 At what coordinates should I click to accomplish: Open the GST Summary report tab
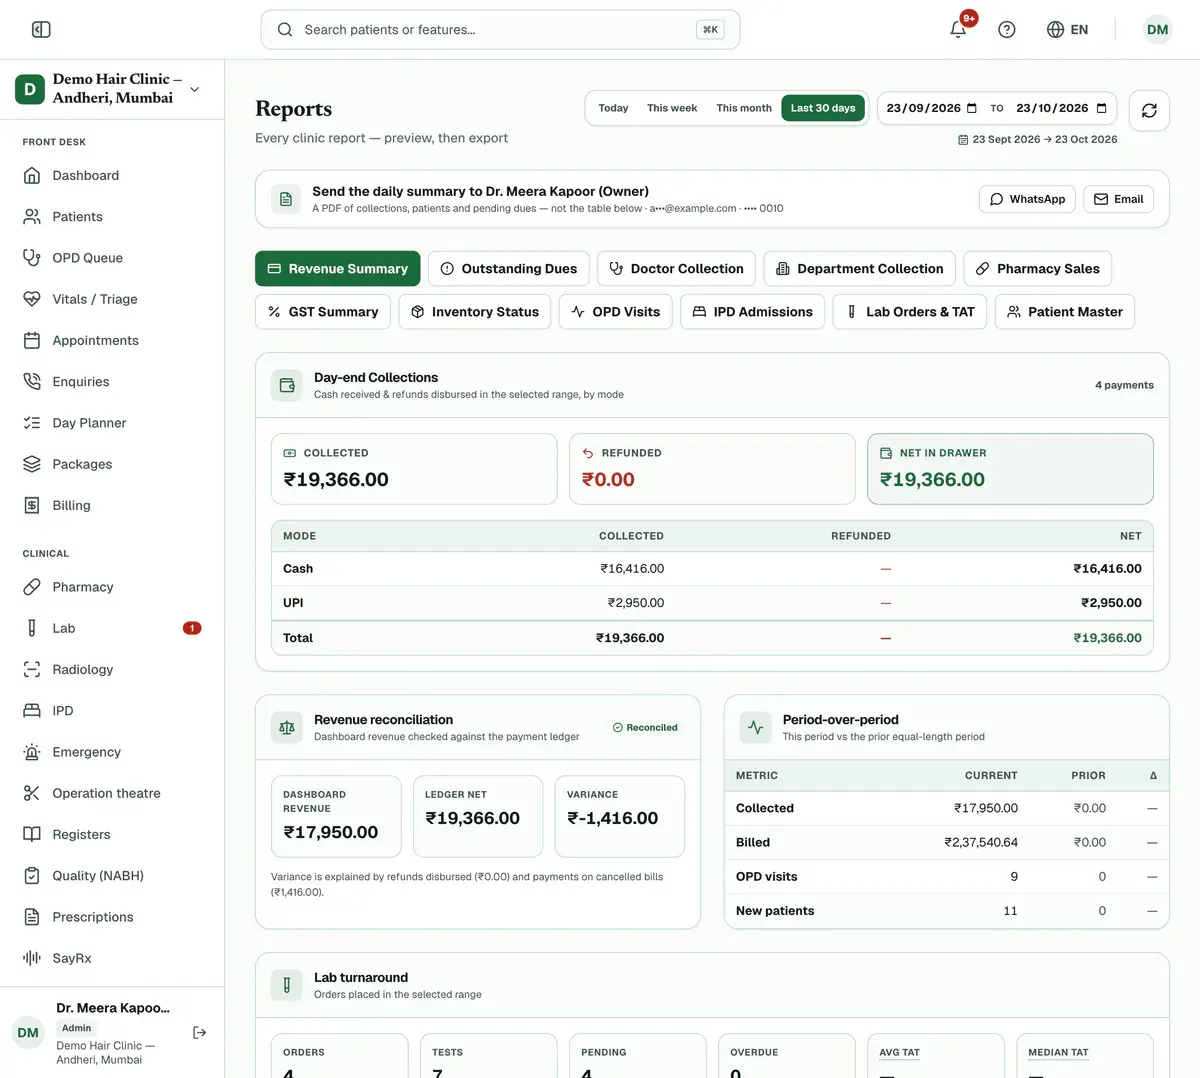click(323, 312)
